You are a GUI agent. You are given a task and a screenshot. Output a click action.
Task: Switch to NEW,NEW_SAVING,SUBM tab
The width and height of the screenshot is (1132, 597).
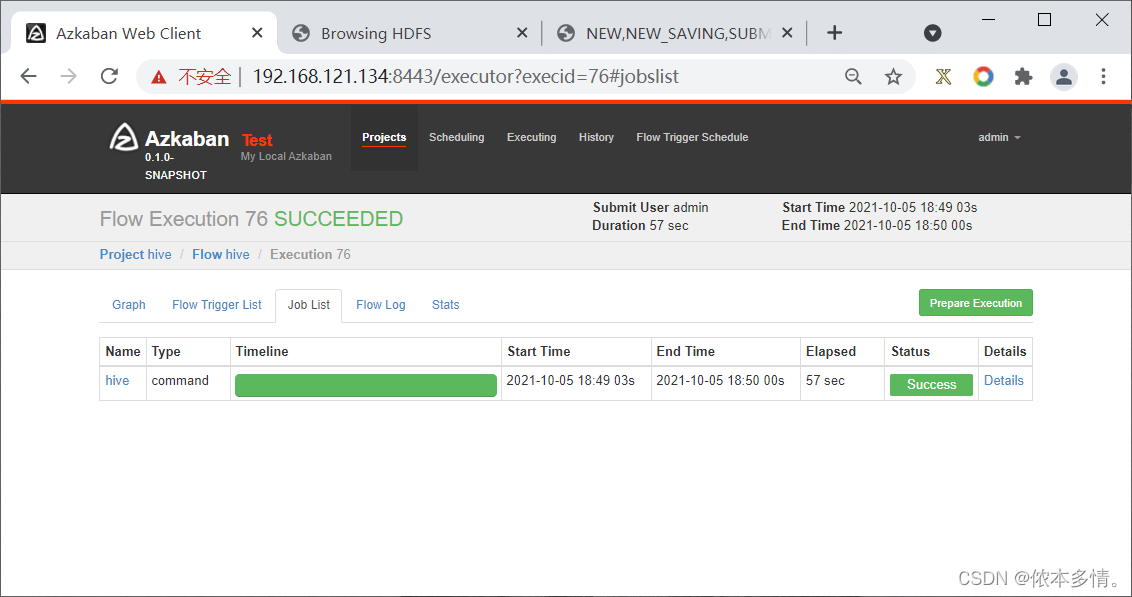(674, 33)
